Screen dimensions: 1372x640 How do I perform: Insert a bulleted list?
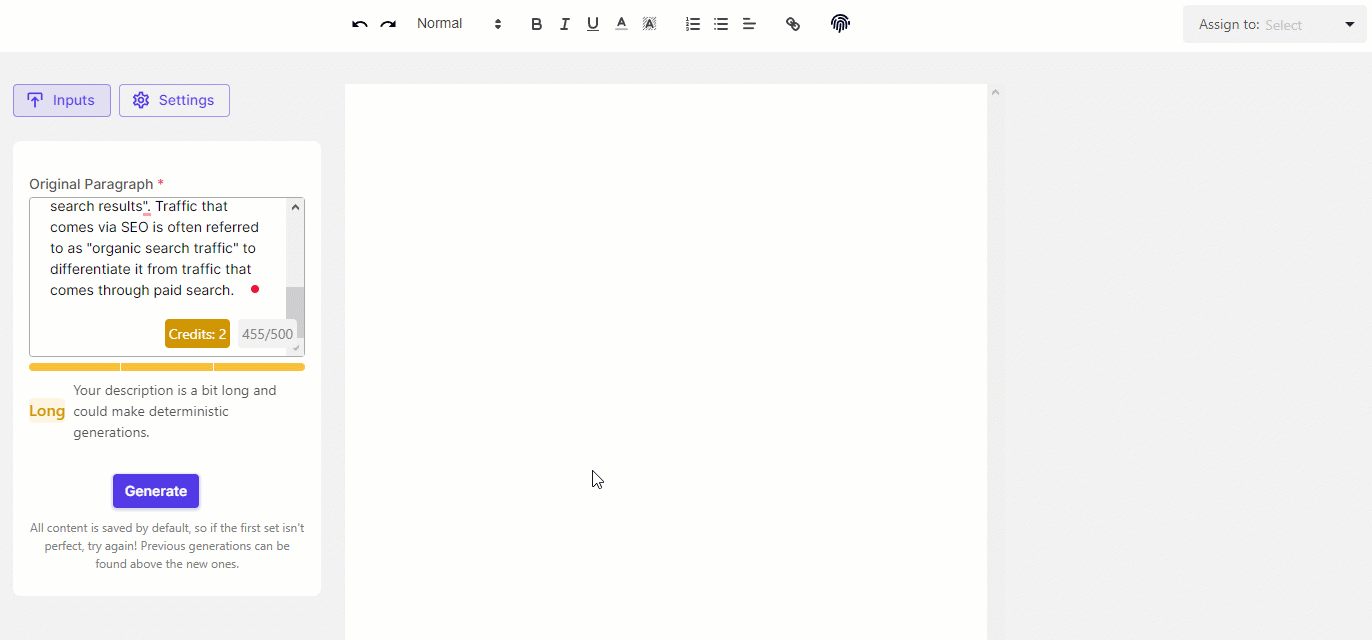(721, 24)
